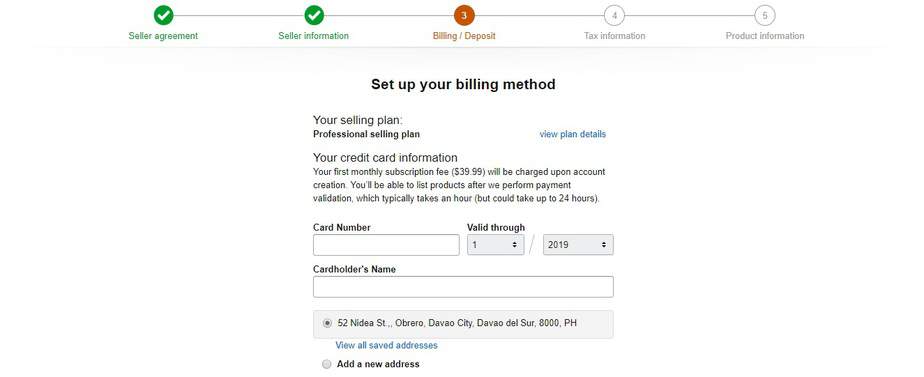Open view plan details link
The width and height of the screenshot is (924, 377).
[573, 134]
